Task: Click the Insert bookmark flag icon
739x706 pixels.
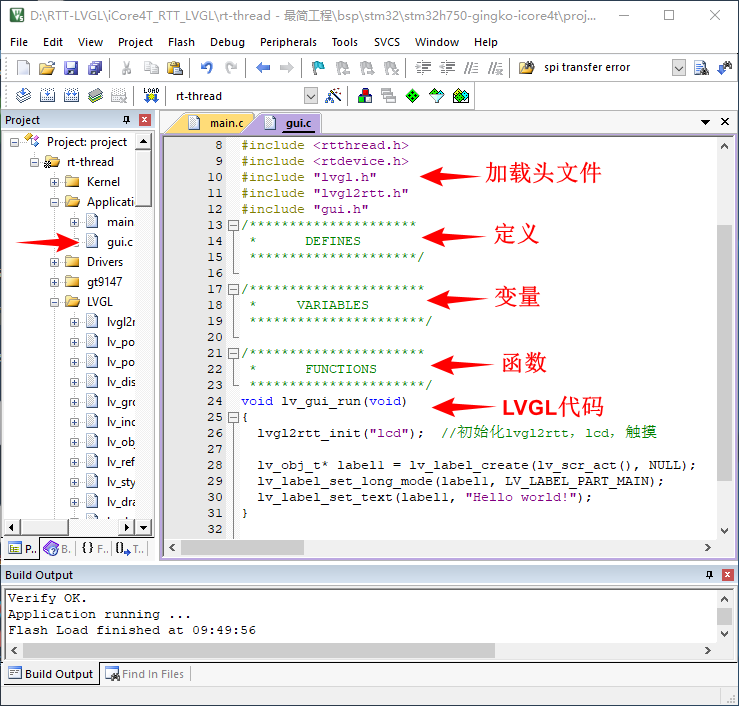Action: point(318,68)
